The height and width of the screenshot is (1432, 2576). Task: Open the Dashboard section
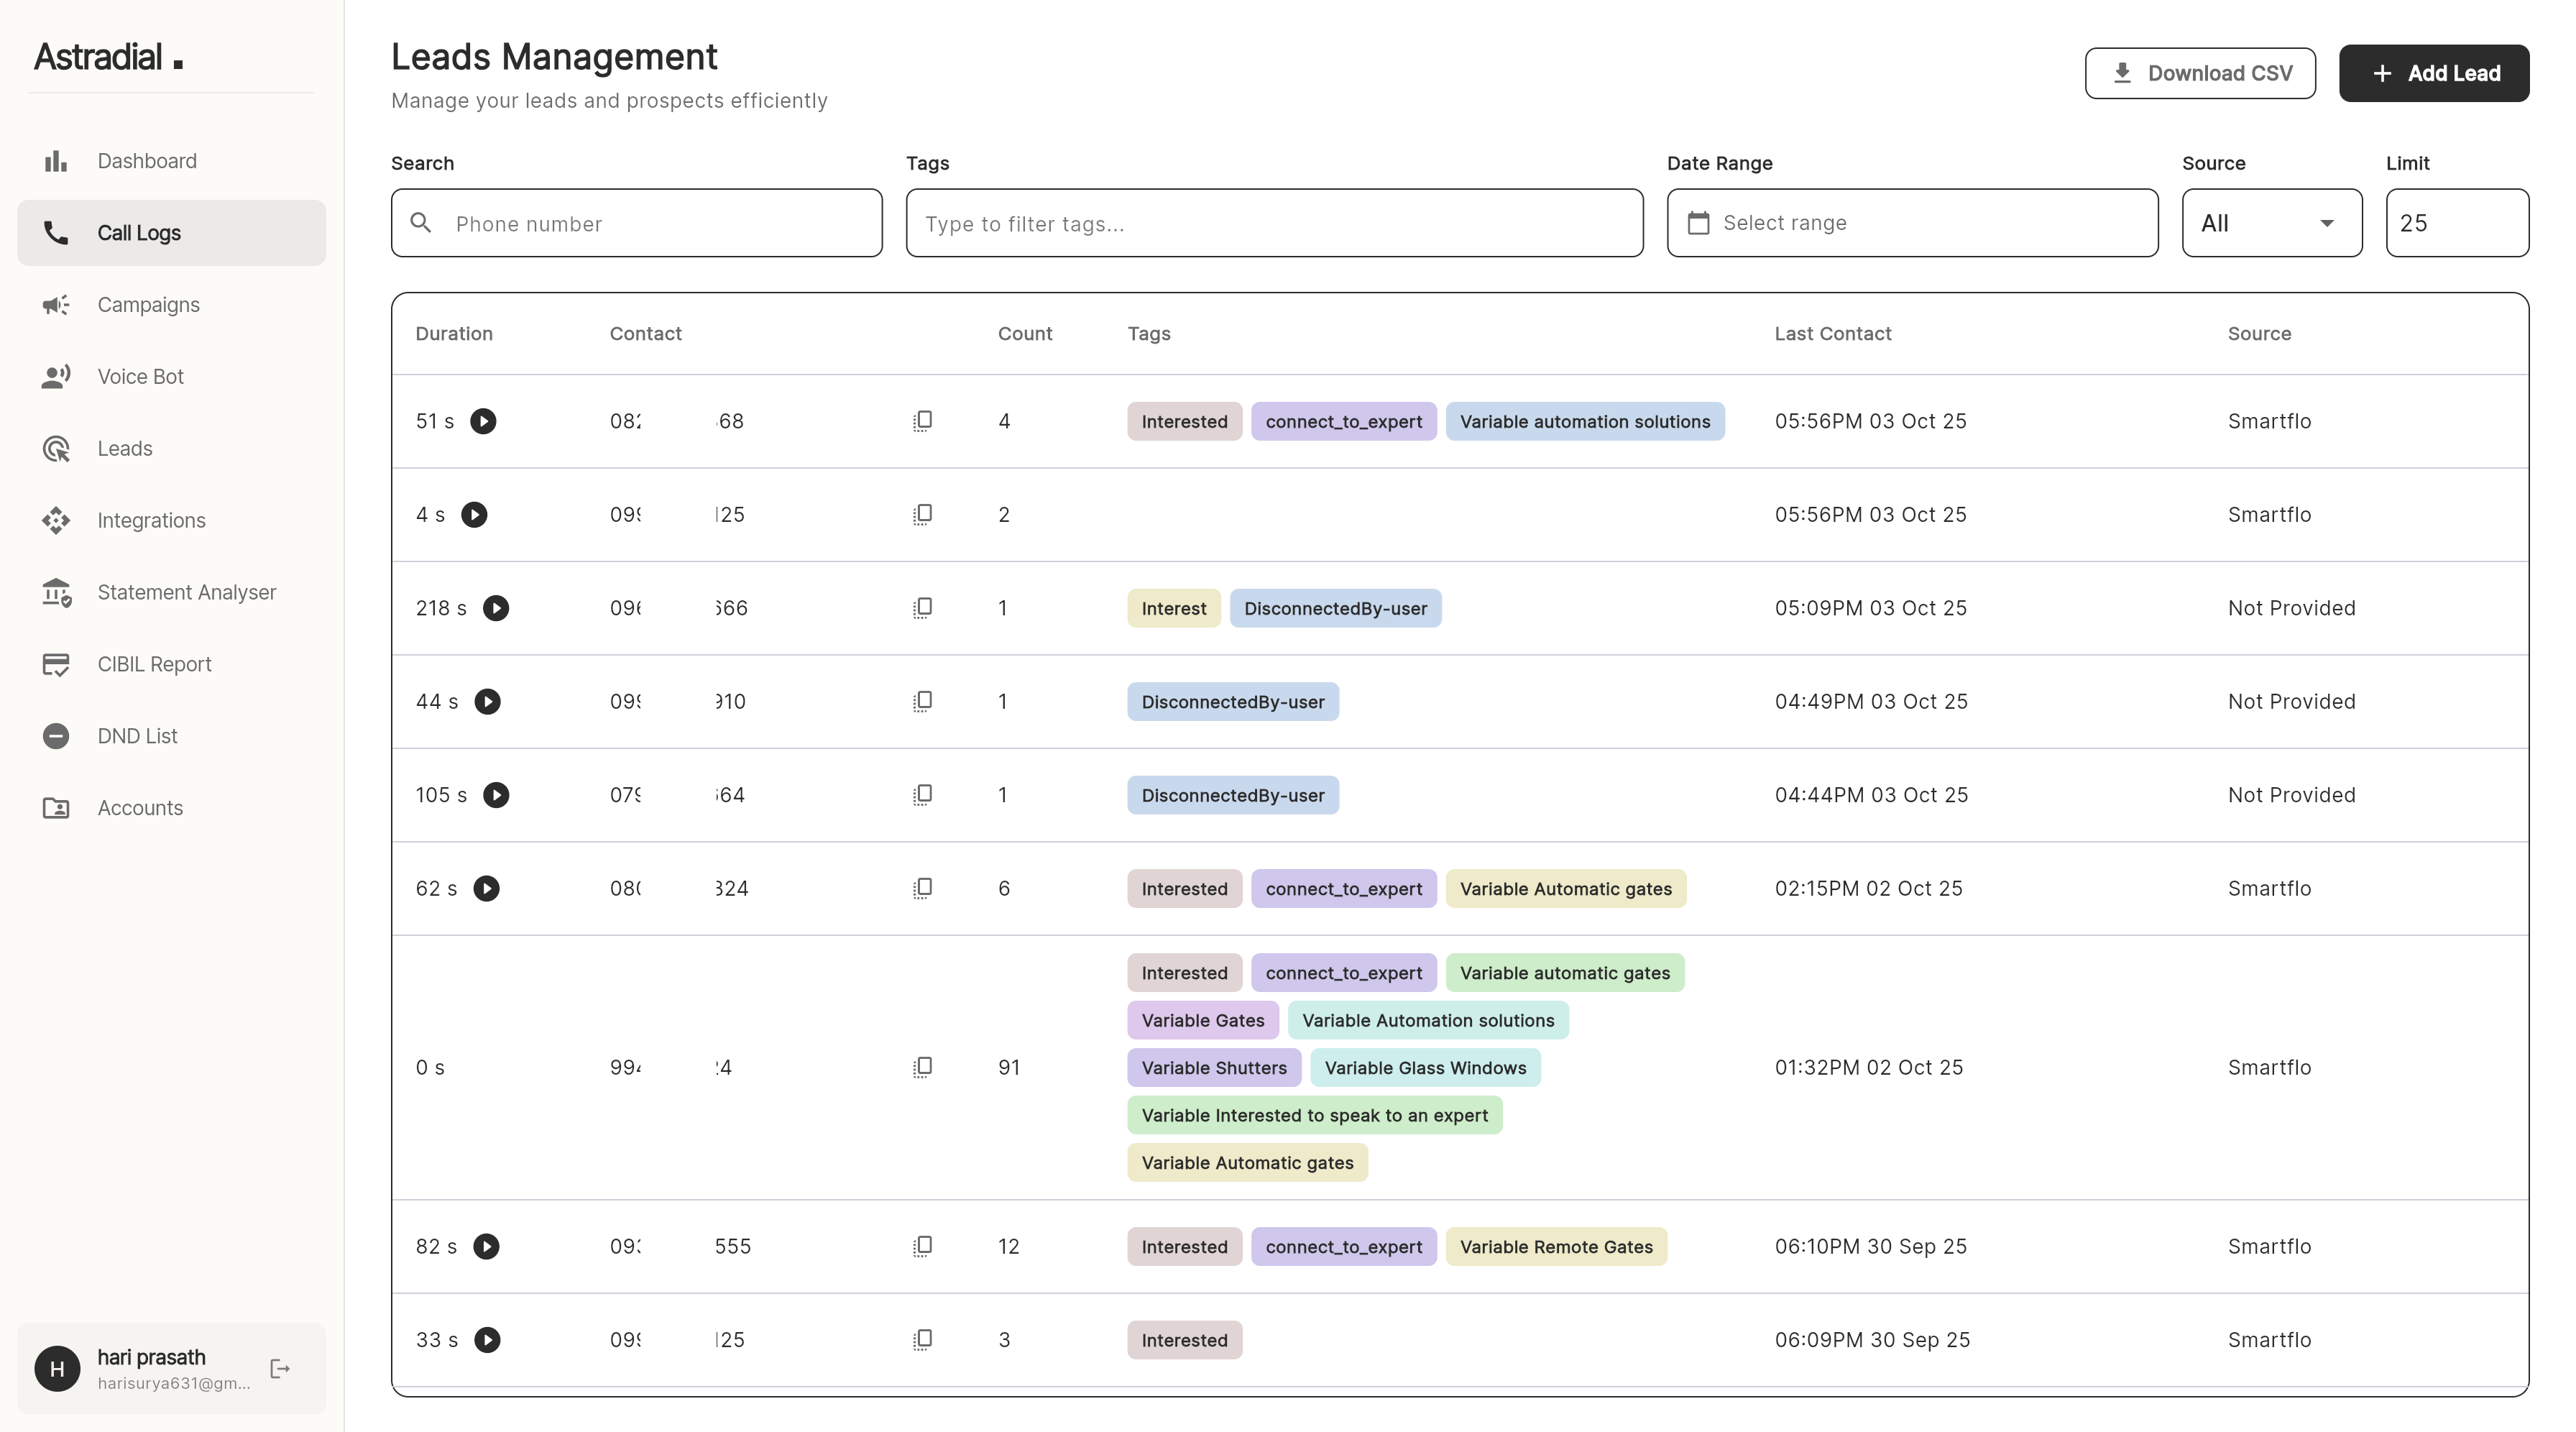146,160
